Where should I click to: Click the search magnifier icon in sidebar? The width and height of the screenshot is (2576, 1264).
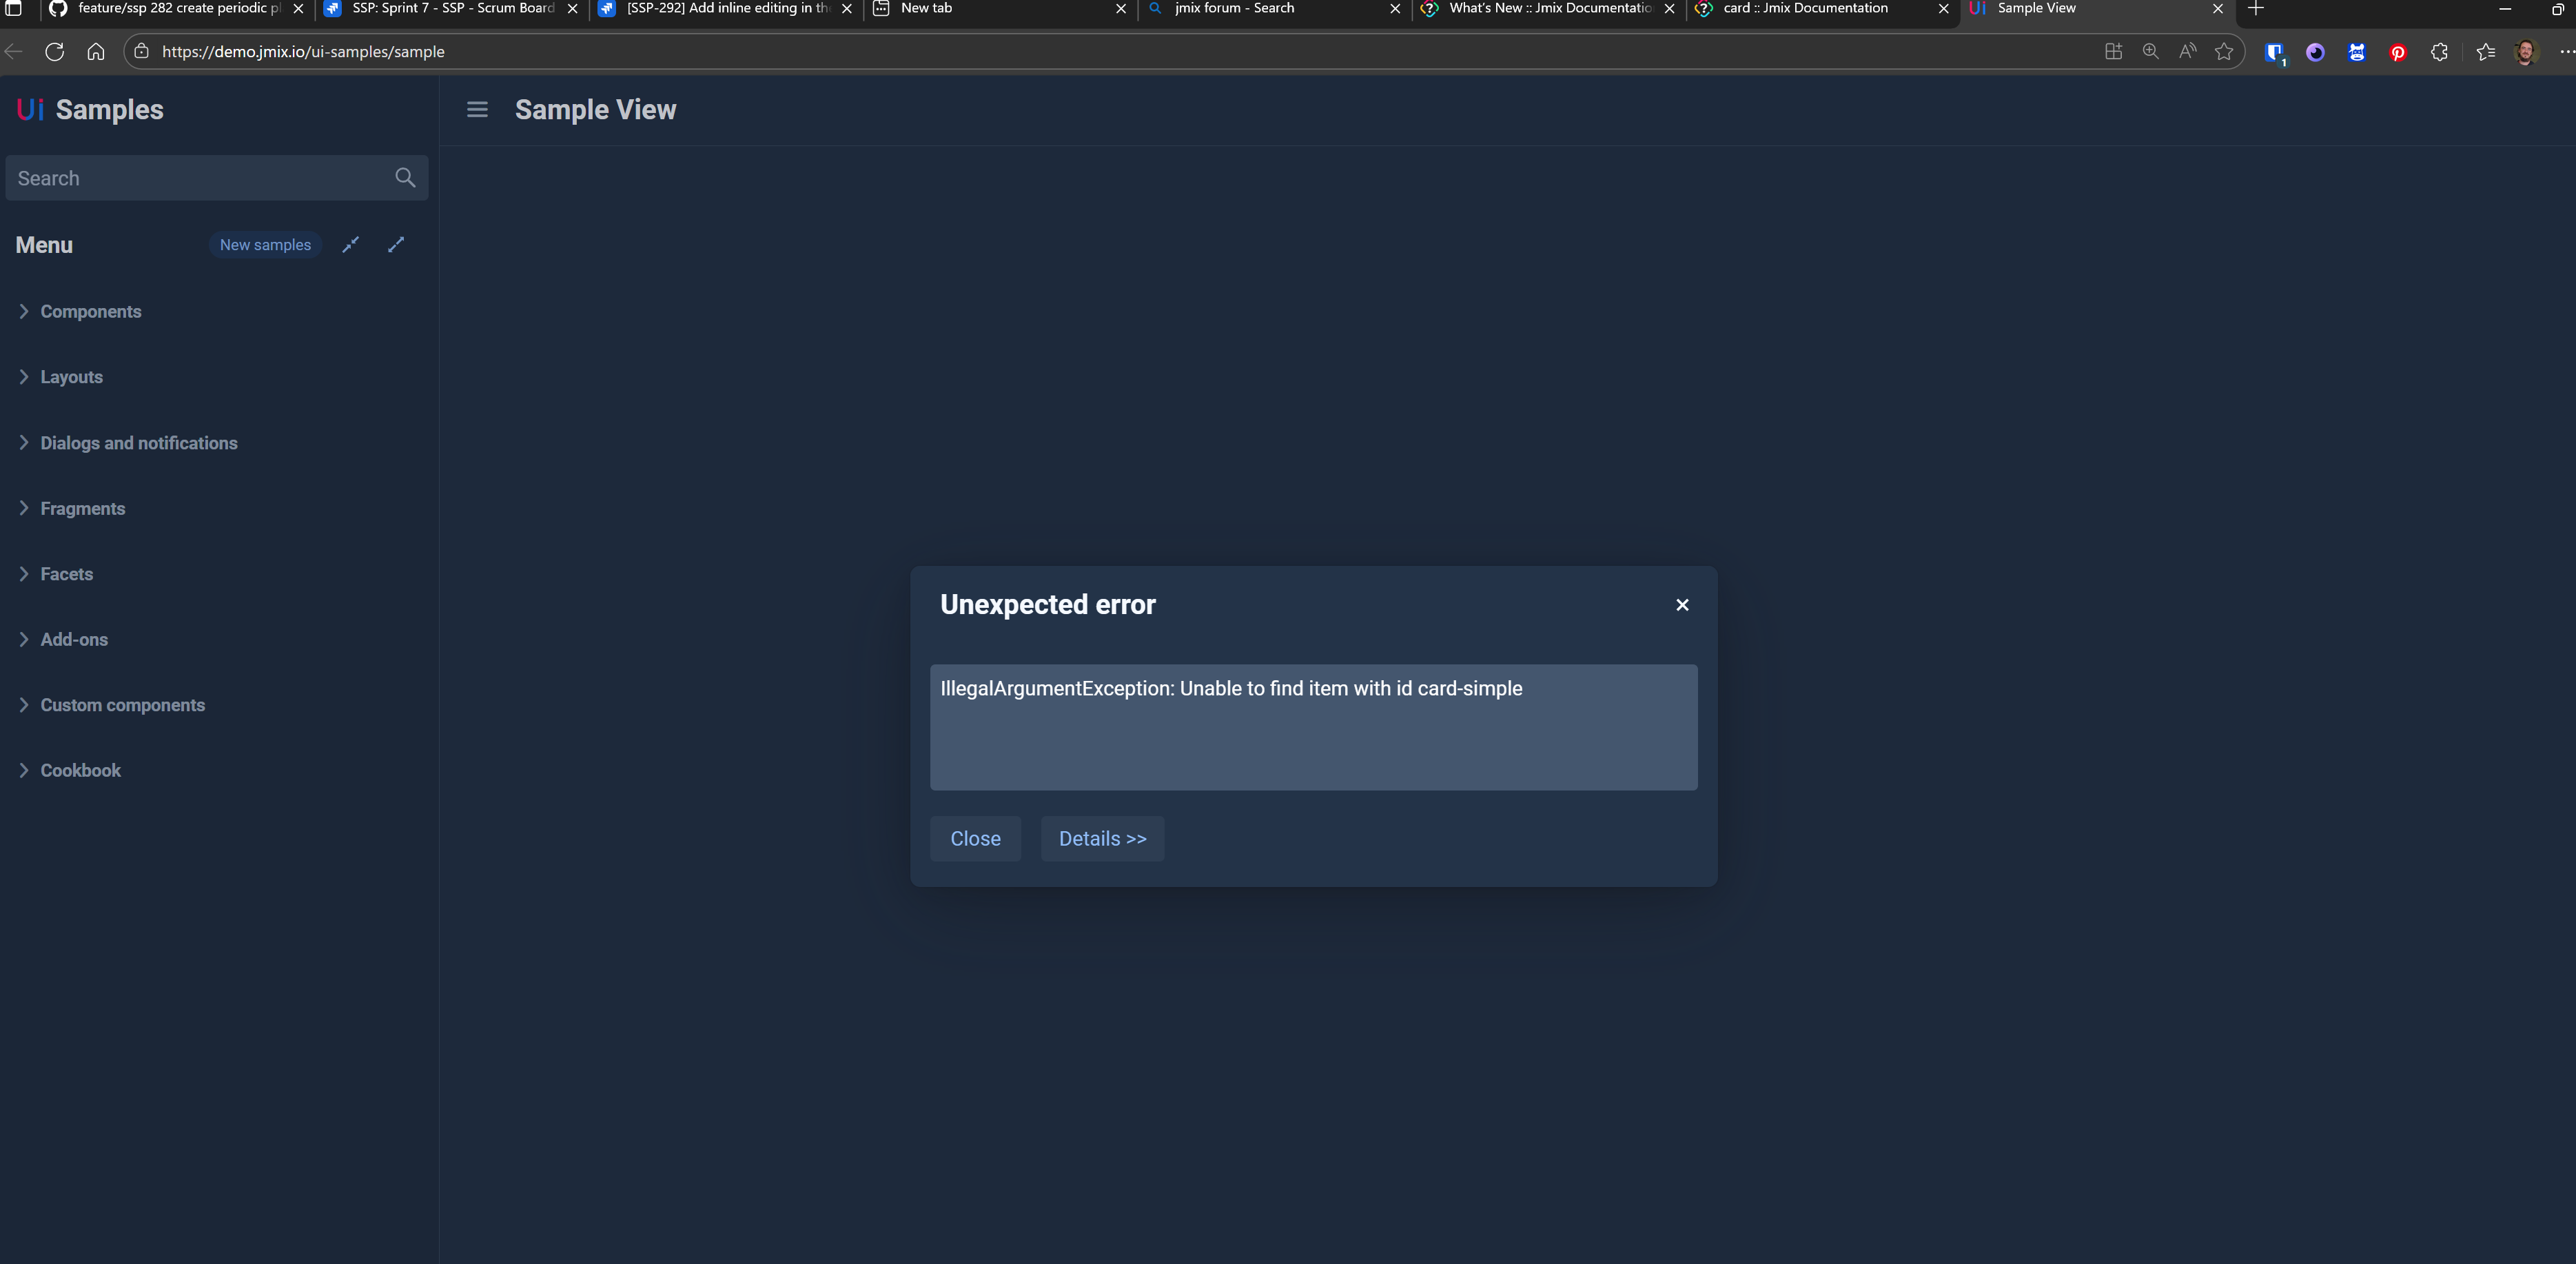pyautogui.click(x=405, y=178)
